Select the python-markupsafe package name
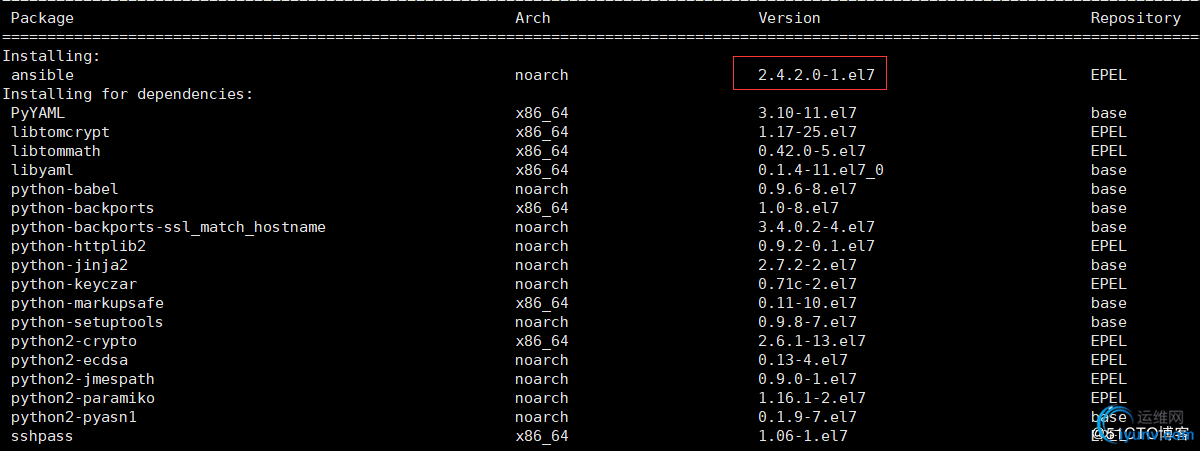 pyautogui.click(x=87, y=303)
